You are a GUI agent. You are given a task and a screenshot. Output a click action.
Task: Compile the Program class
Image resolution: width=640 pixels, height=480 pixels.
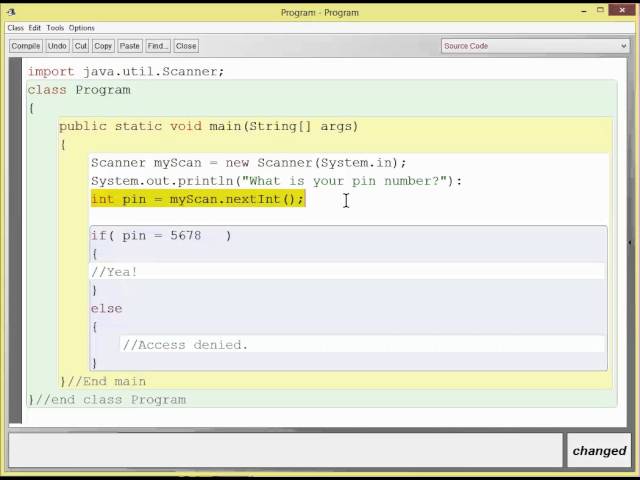pyautogui.click(x=26, y=46)
